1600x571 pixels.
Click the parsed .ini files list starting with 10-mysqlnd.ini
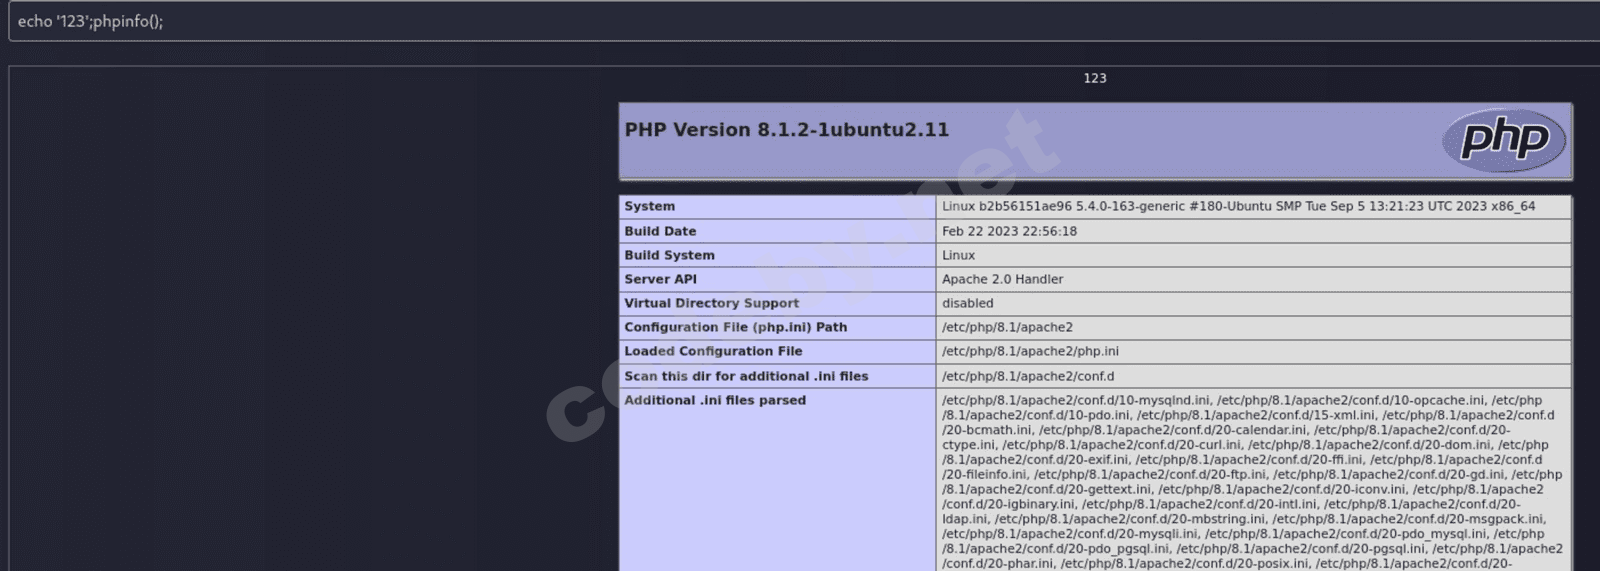pyautogui.click(x=1252, y=482)
